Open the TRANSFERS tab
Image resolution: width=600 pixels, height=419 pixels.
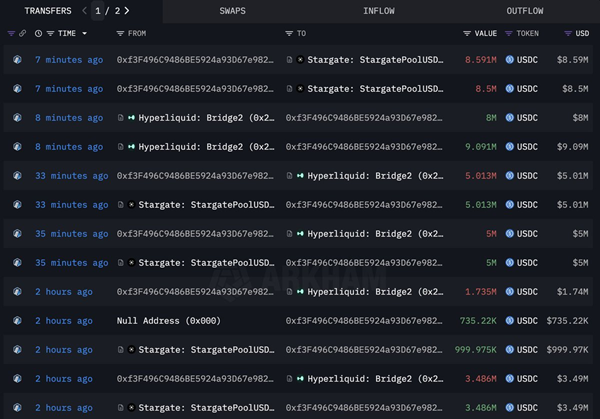[48, 11]
